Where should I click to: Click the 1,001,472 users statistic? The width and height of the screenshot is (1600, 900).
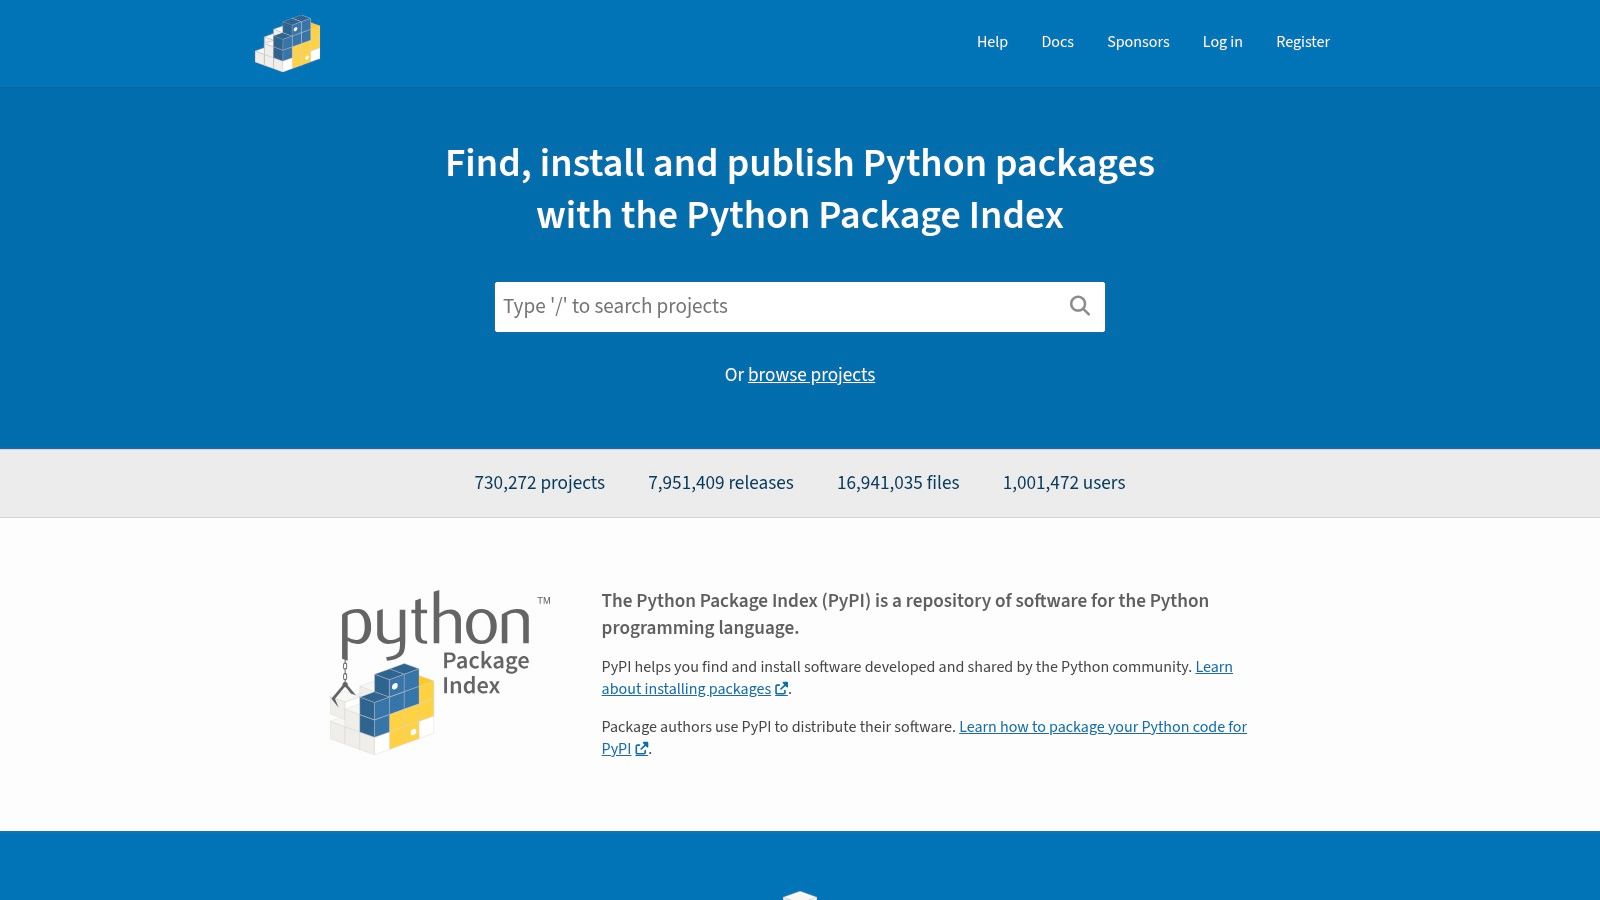click(1064, 482)
